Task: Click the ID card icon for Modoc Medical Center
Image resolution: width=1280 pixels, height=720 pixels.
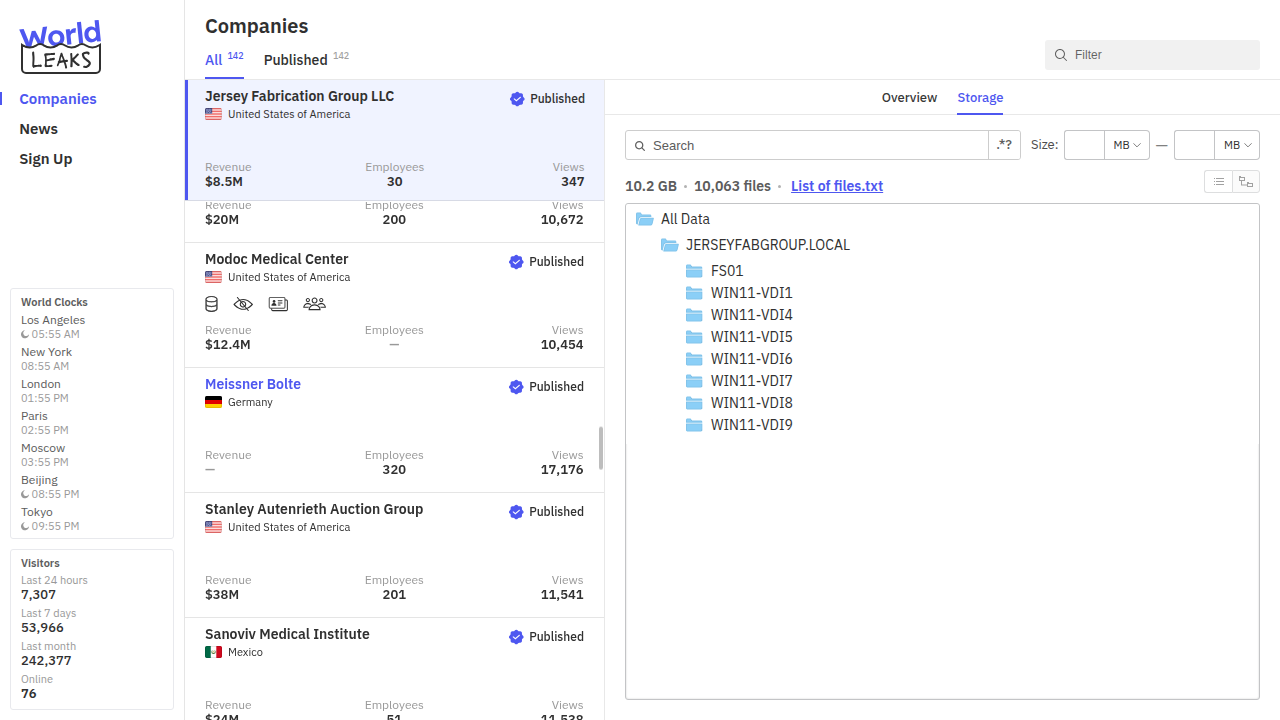Action: [x=279, y=304]
